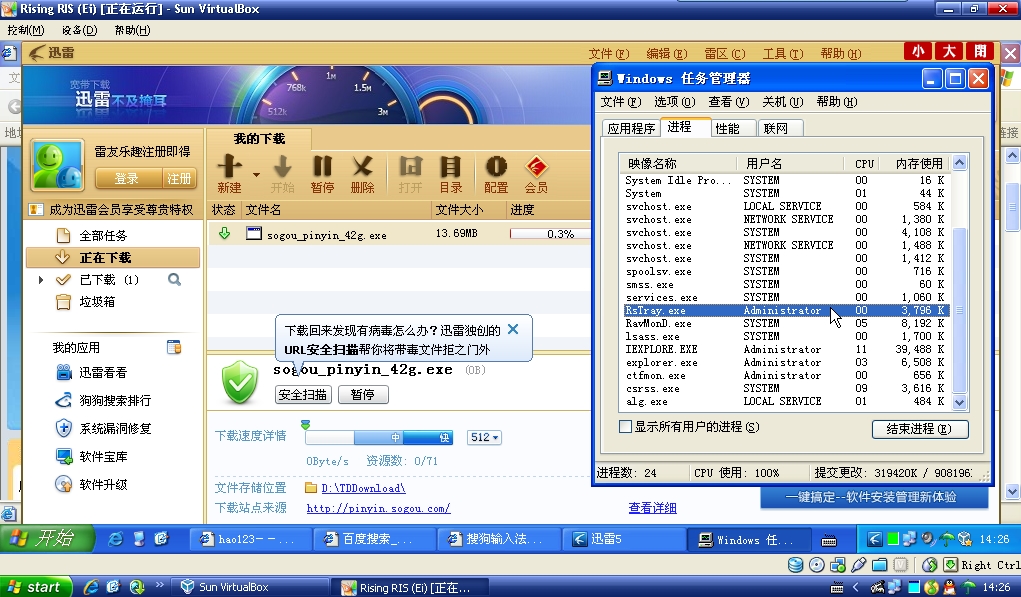1021x597 pixels.
Task: Switch to 百度搜索 taskbar window
Action: (374, 539)
